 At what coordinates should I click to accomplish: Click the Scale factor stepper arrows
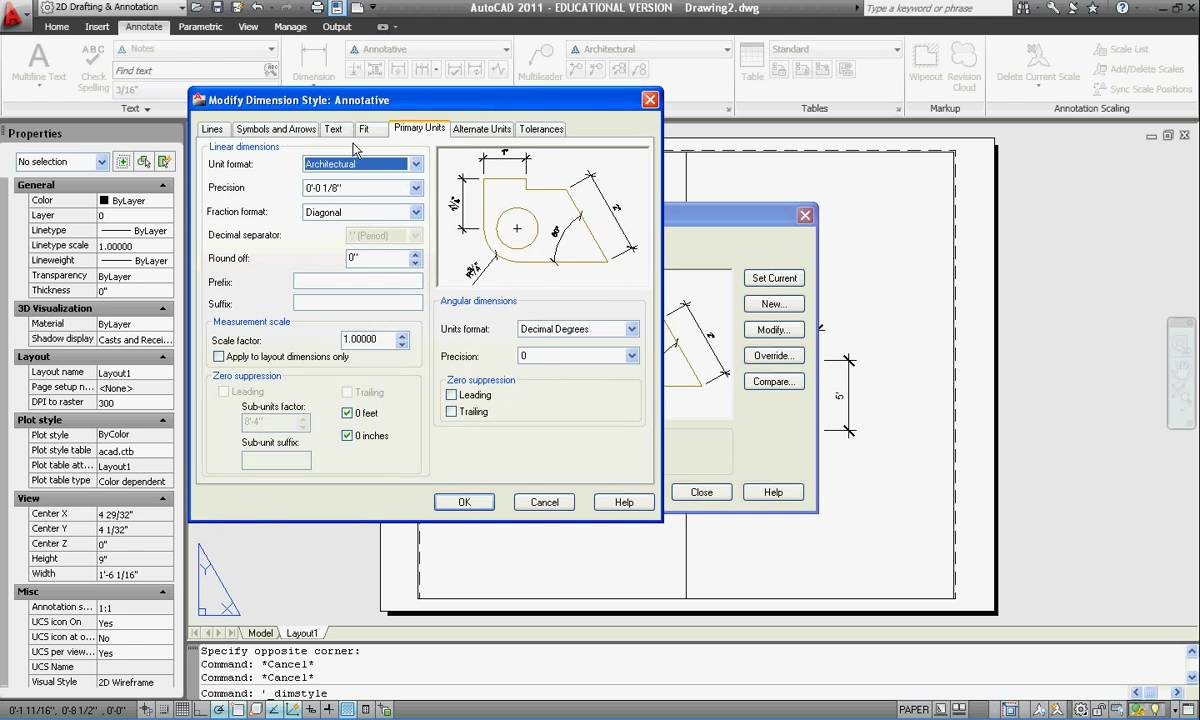[402, 340]
